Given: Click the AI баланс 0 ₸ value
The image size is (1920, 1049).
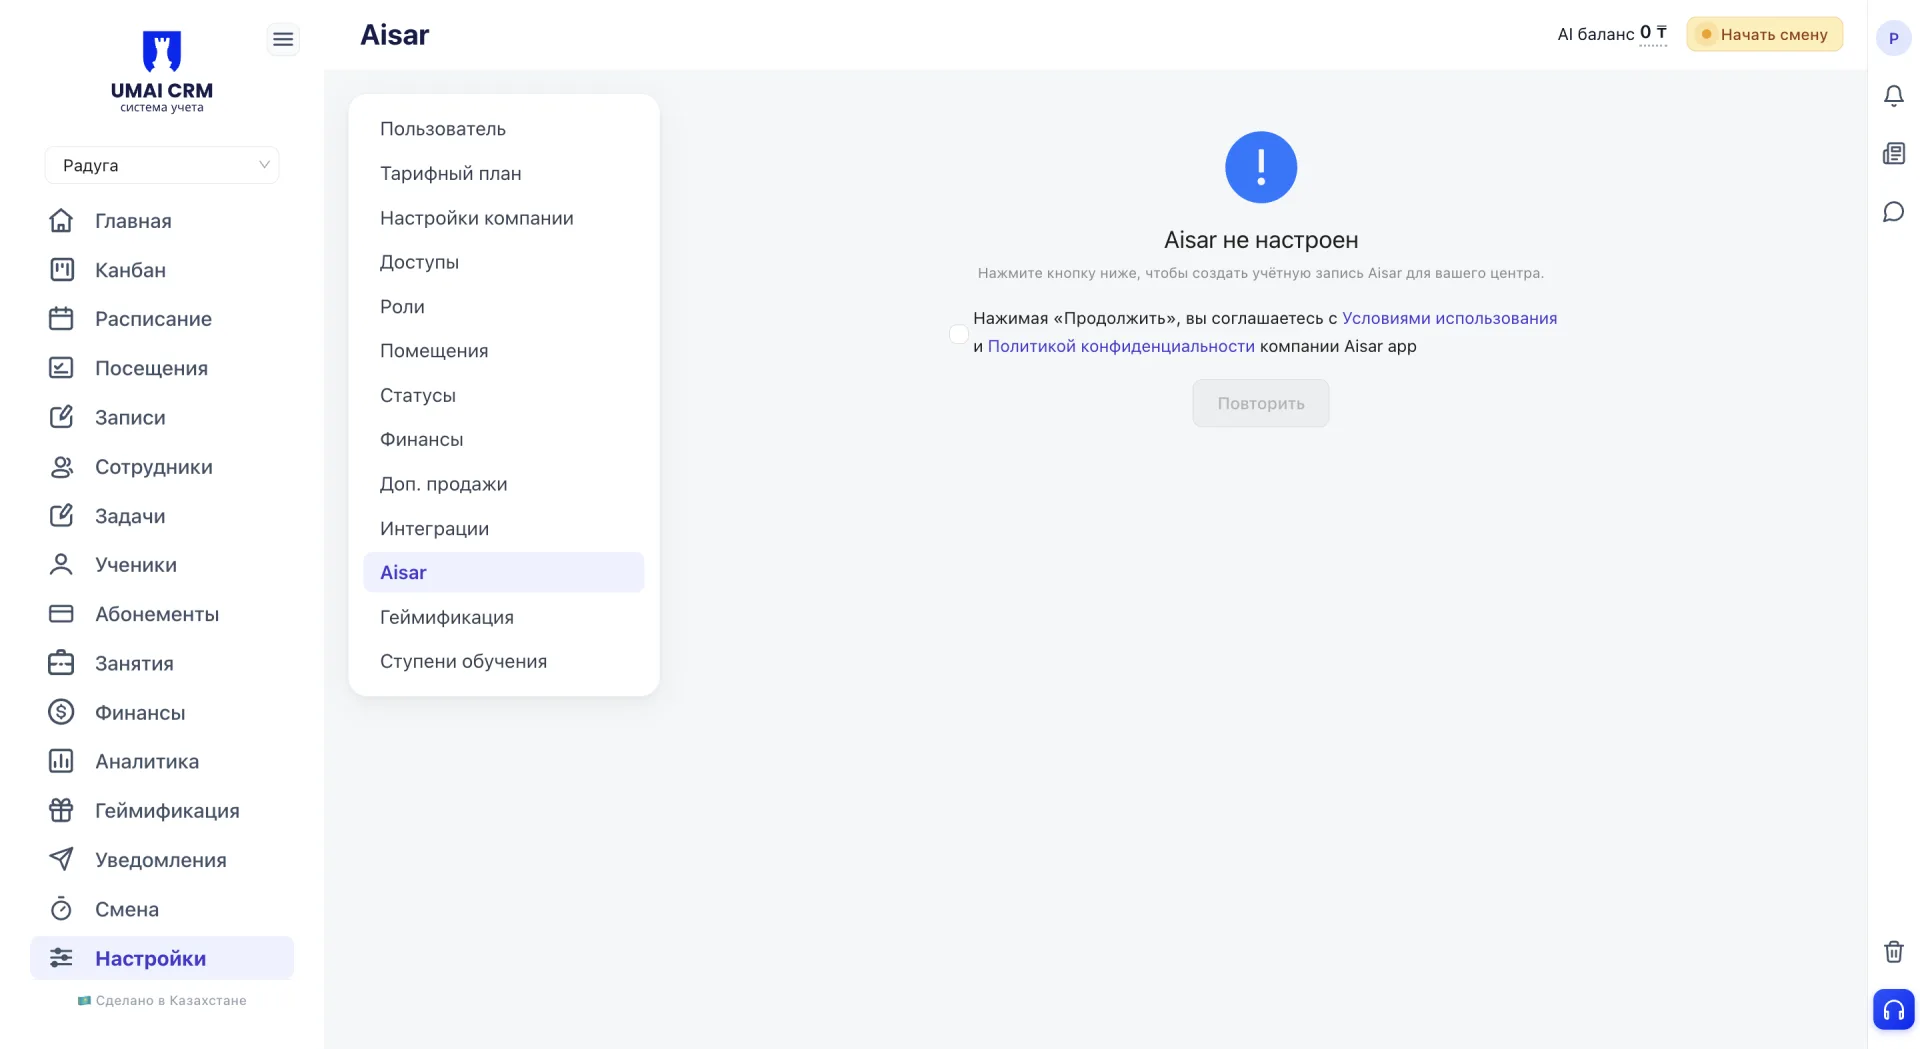Looking at the screenshot, I should pyautogui.click(x=1653, y=33).
